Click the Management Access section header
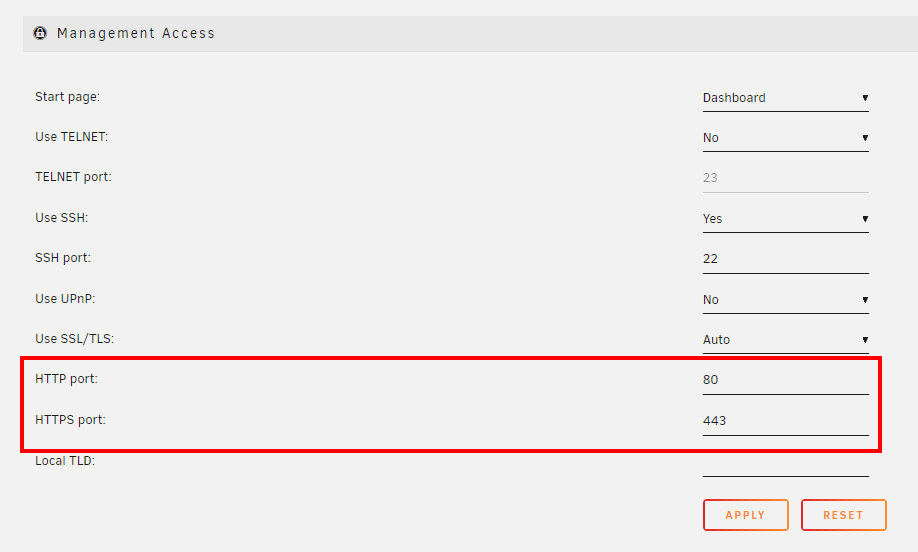This screenshot has width=918, height=552. (x=470, y=34)
